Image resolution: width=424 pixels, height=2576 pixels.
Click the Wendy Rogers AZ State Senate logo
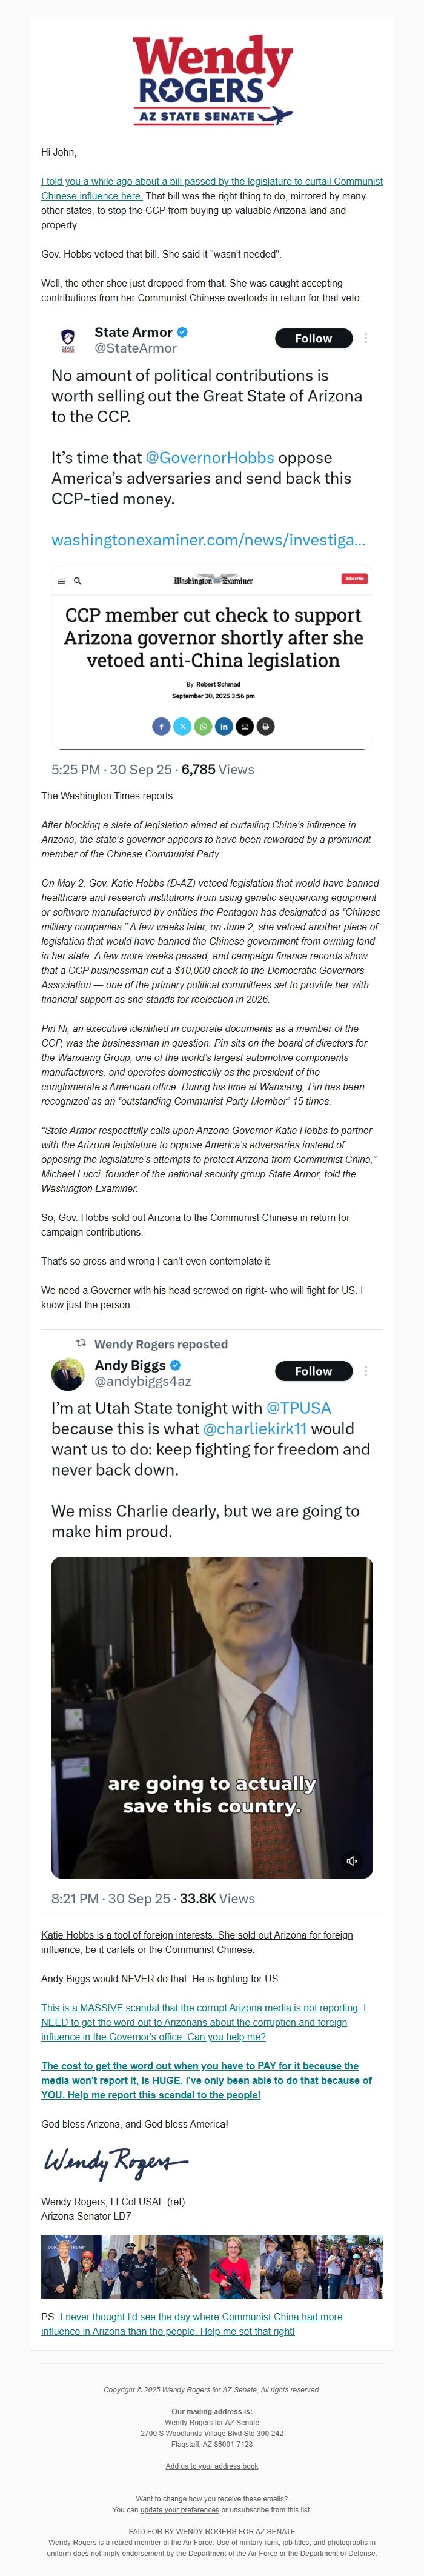click(x=212, y=80)
